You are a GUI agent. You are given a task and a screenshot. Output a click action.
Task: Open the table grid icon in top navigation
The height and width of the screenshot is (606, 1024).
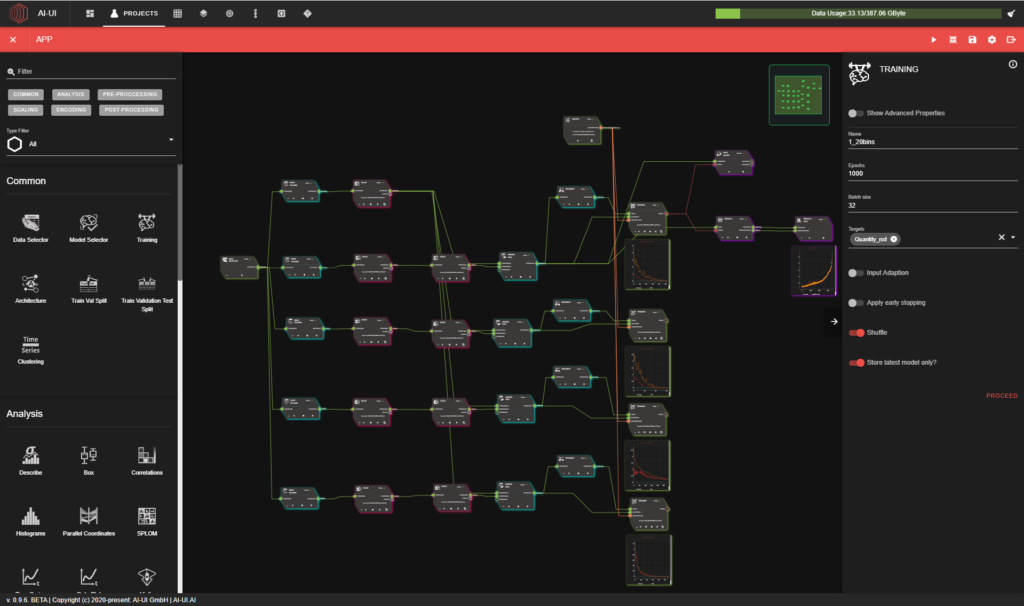(178, 13)
